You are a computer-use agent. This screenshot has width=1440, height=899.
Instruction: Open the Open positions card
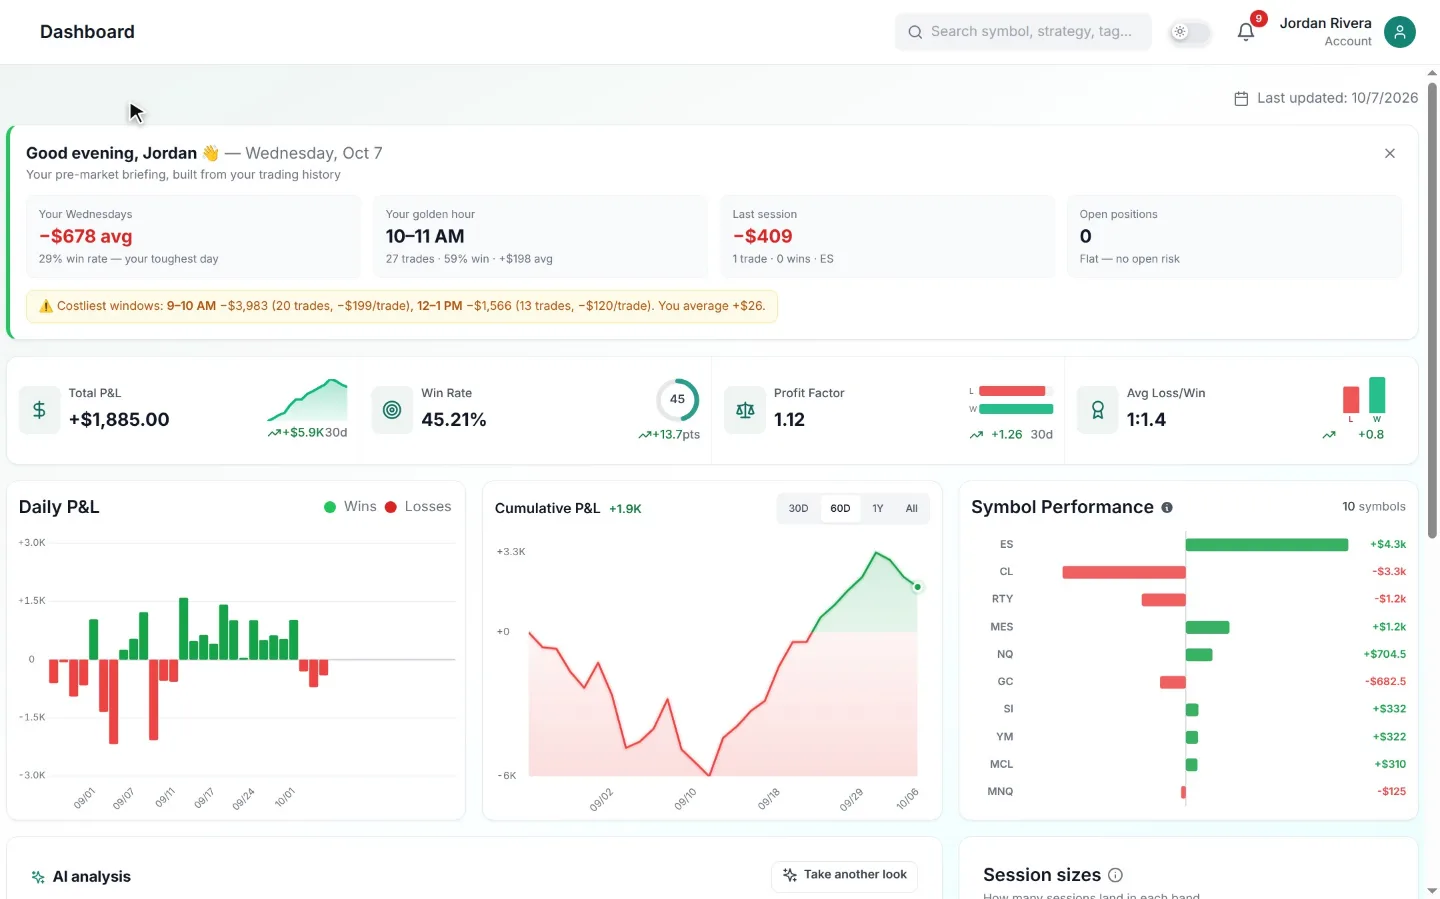point(1235,236)
